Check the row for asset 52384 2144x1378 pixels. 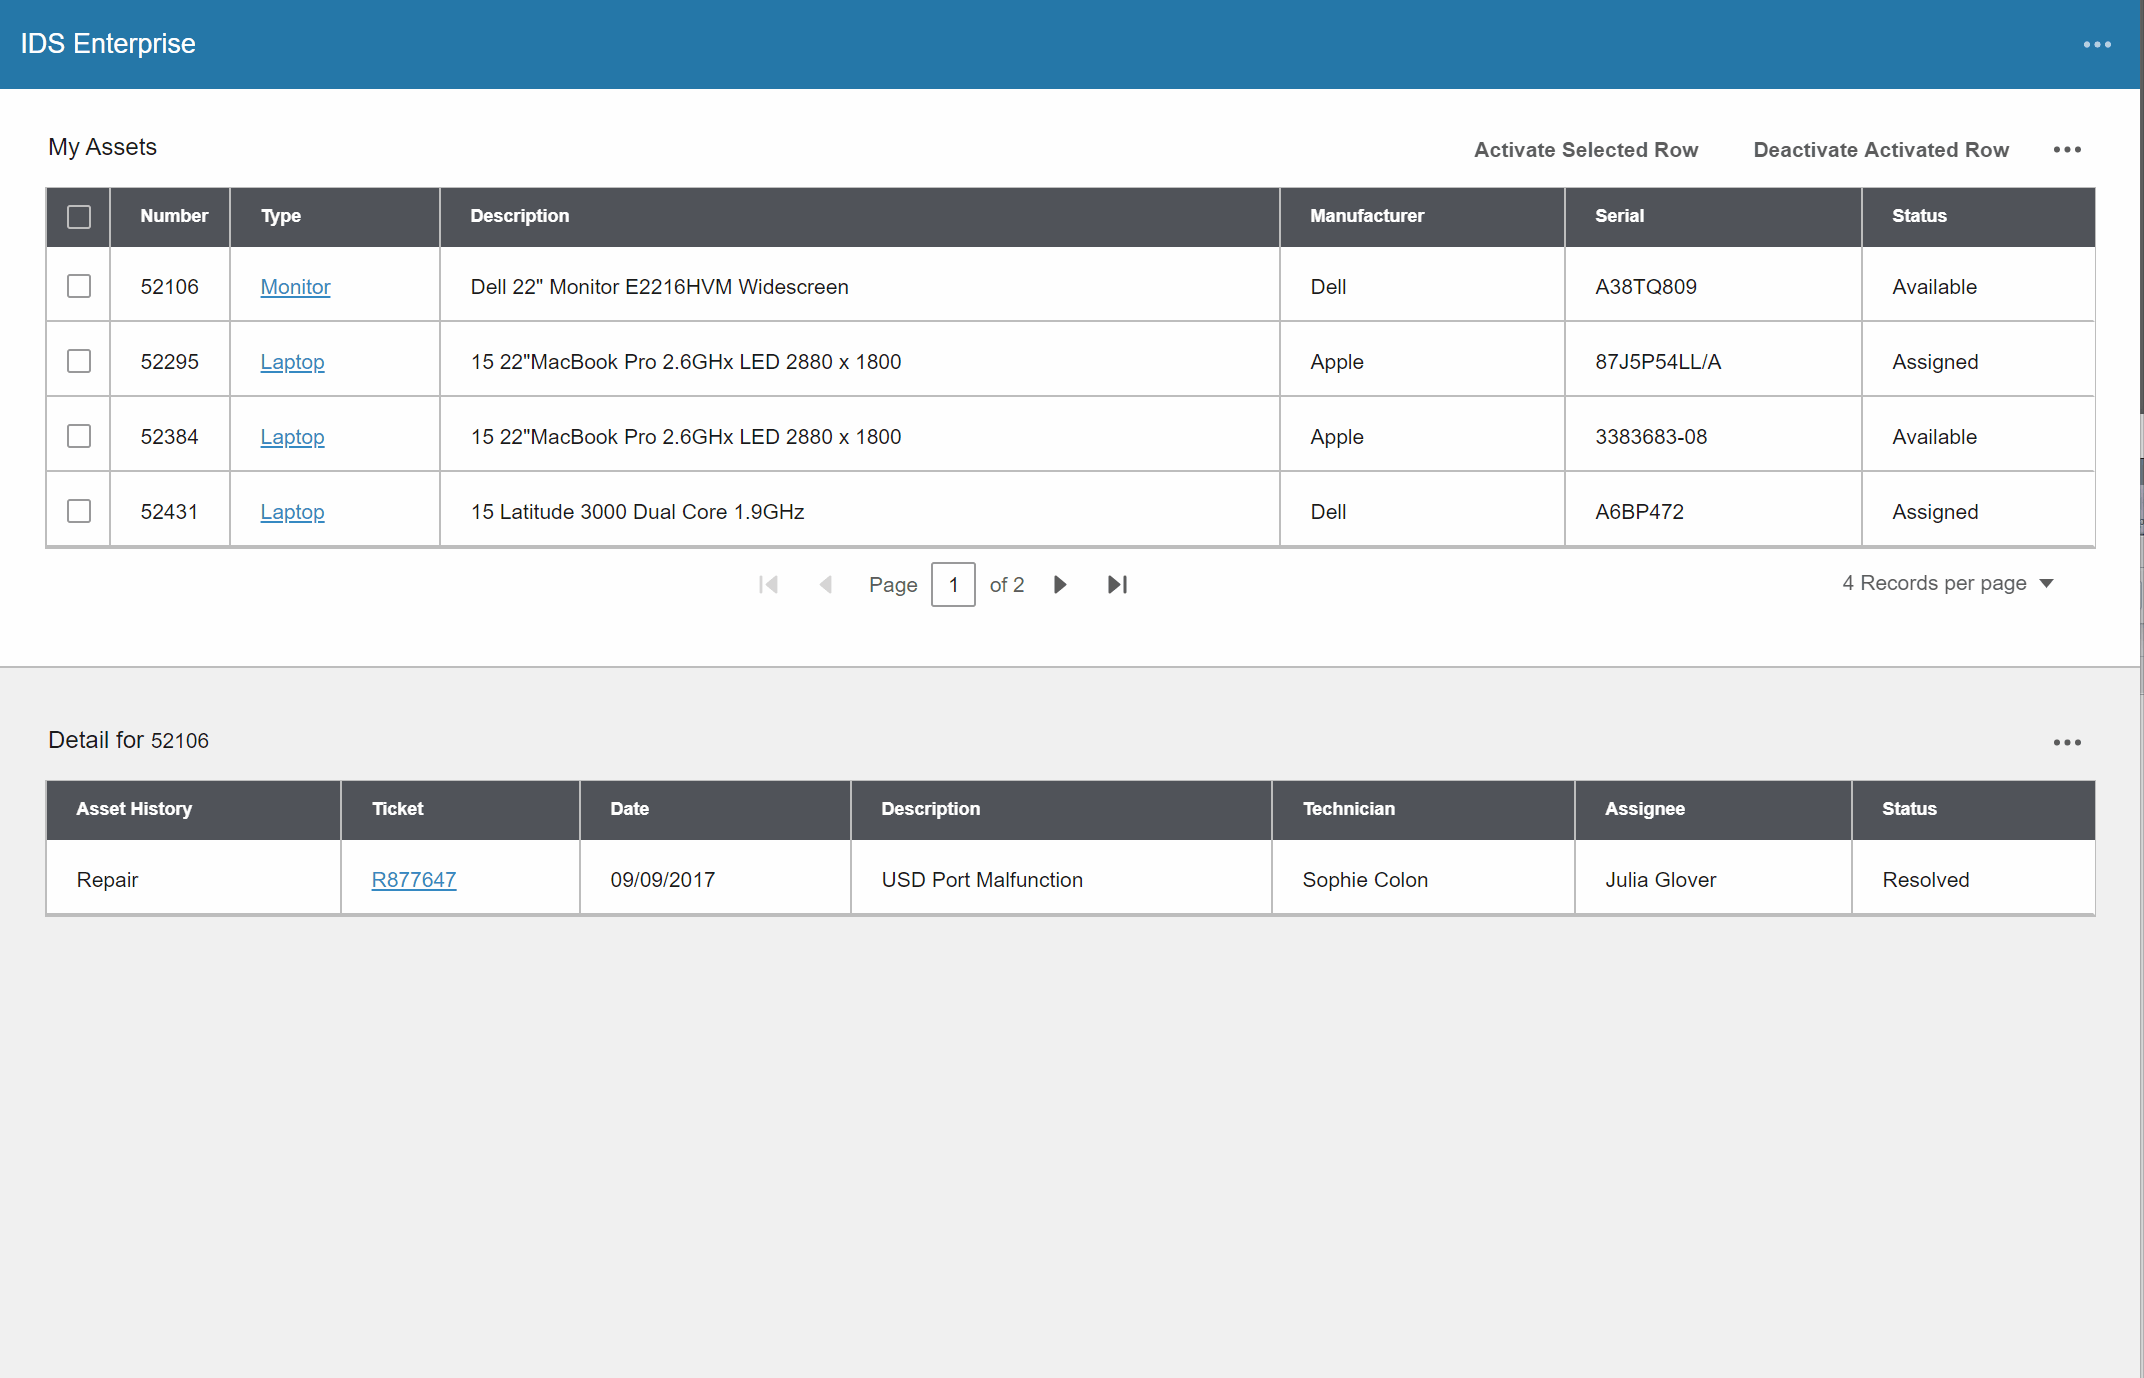pyautogui.click(x=77, y=436)
